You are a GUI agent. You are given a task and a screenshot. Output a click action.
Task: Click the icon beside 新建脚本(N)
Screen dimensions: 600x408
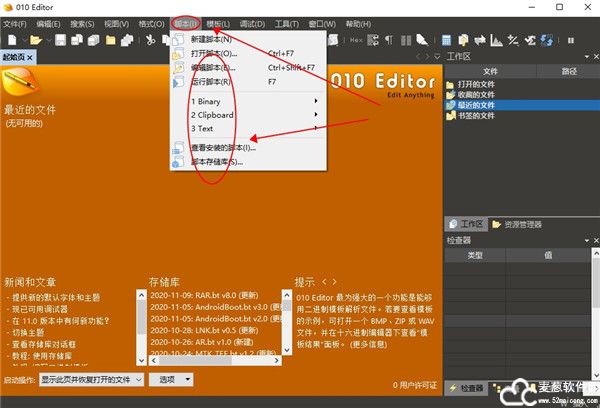tap(178, 39)
